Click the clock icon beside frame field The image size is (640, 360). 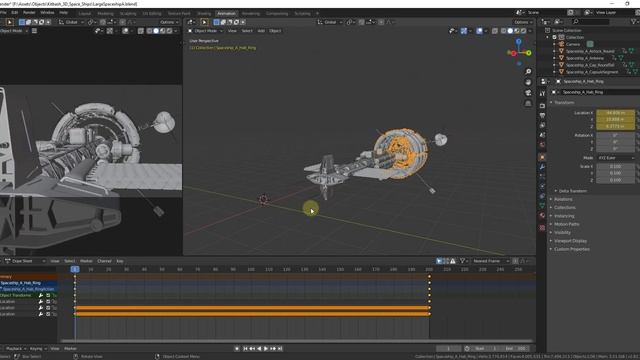[467, 349]
